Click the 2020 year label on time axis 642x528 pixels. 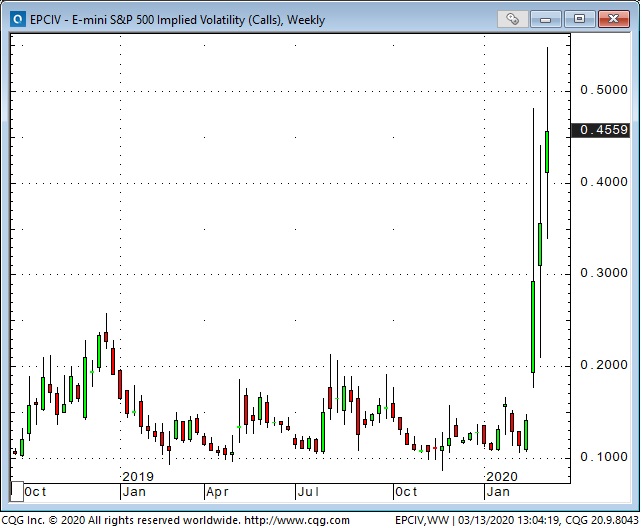point(502,476)
